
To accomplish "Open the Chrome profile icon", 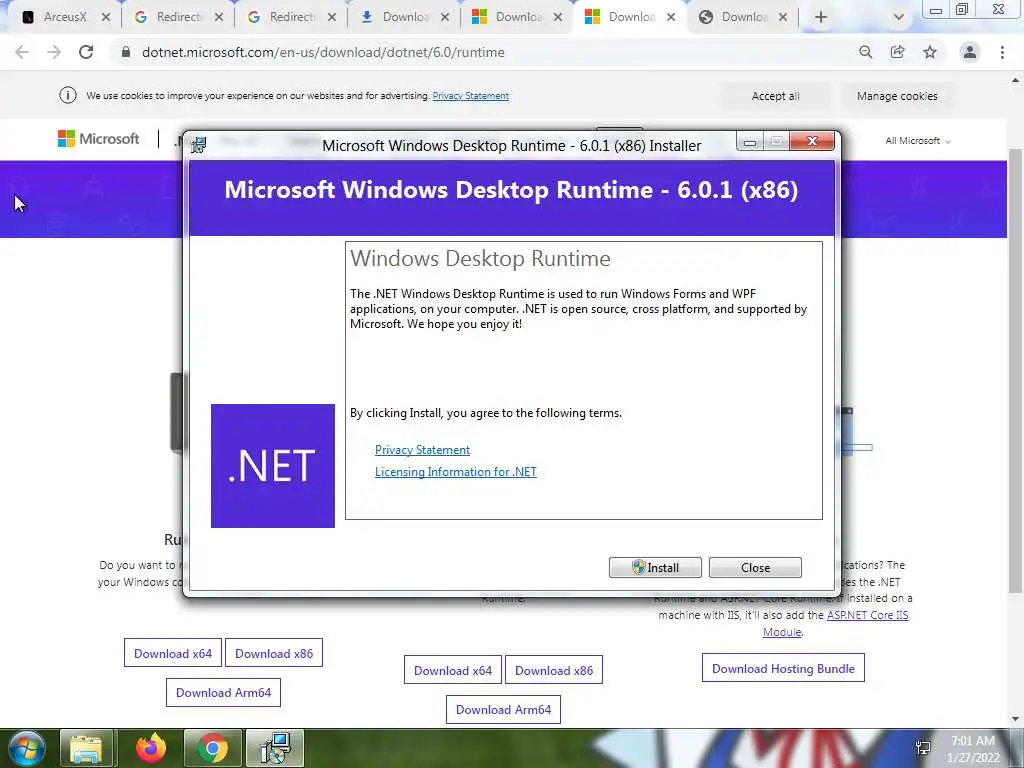I will tap(970, 52).
